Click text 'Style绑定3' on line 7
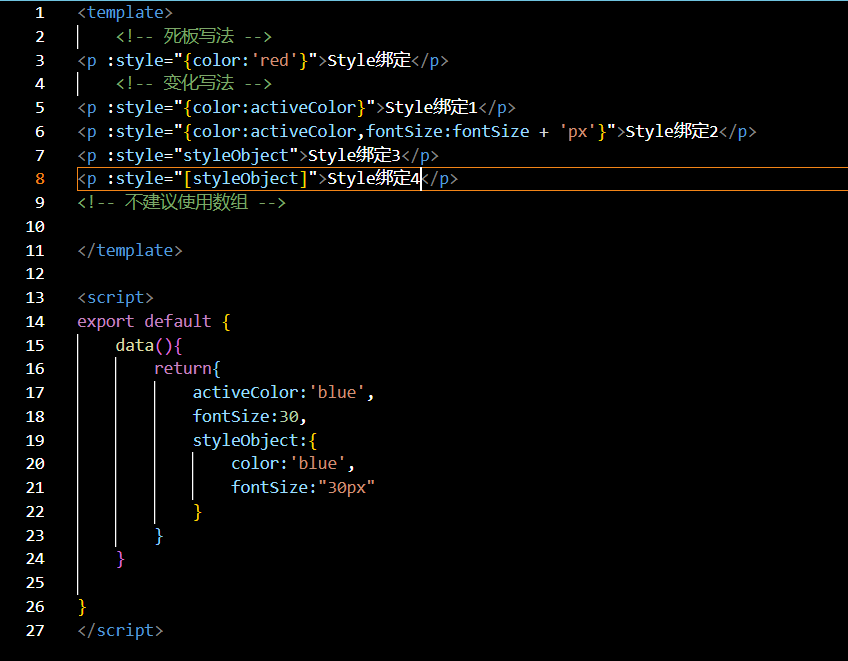 pos(354,156)
